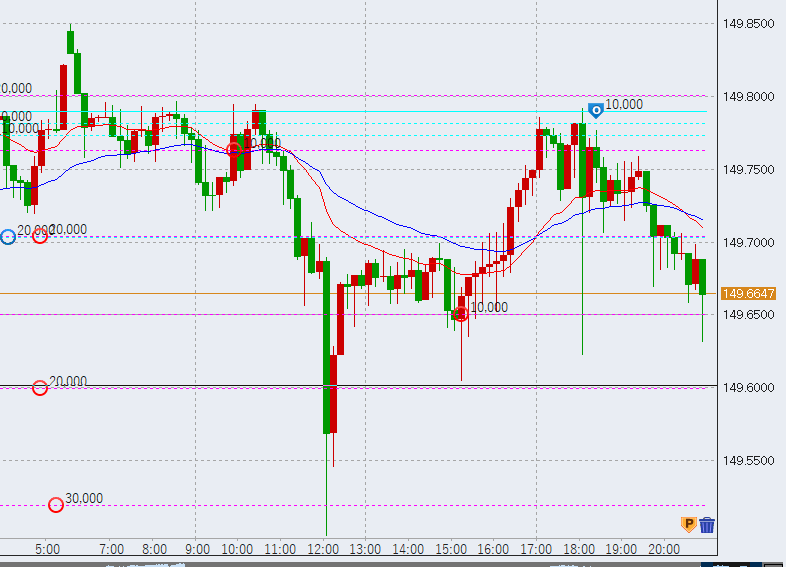786x567 pixels.
Task: Click the 149.7500 price axis label
Action: [749, 170]
